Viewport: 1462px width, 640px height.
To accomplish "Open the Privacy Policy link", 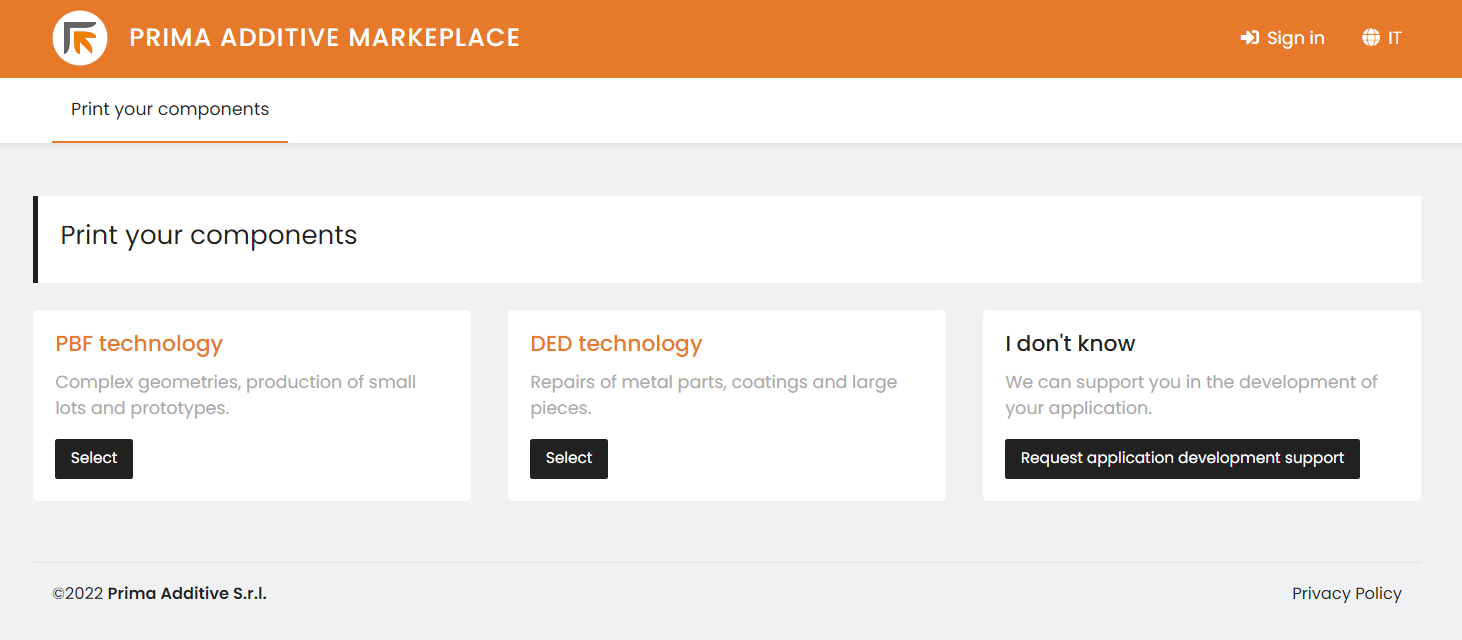I will [x=1347, y=593].
